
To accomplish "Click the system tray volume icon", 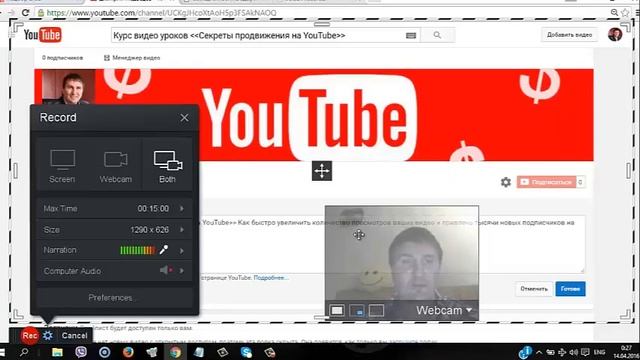I will coord(573,352).
